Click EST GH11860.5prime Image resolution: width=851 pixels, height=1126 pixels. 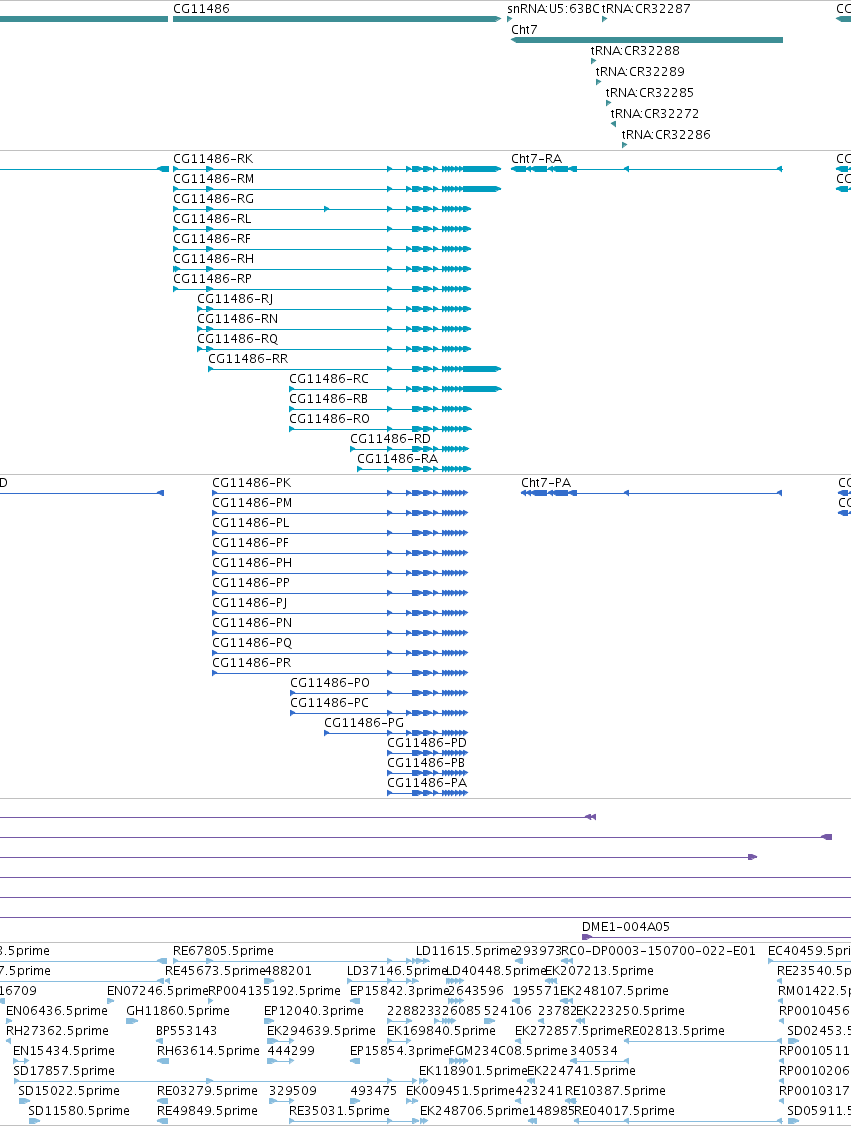[177, 1011]
